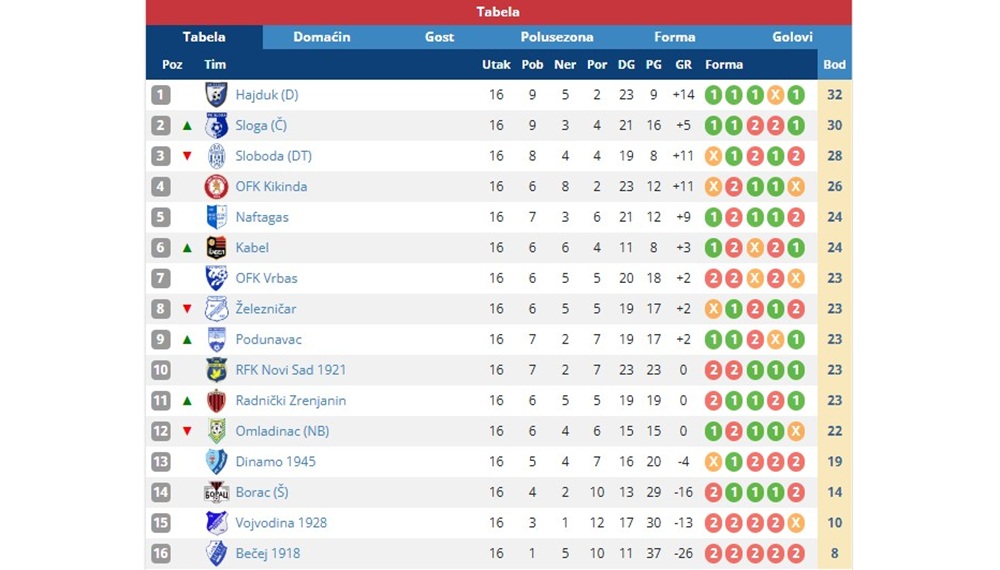Click the Borac (Š) club logo
The height and width of the screenshot is (570, 1000).
[216, 492]
